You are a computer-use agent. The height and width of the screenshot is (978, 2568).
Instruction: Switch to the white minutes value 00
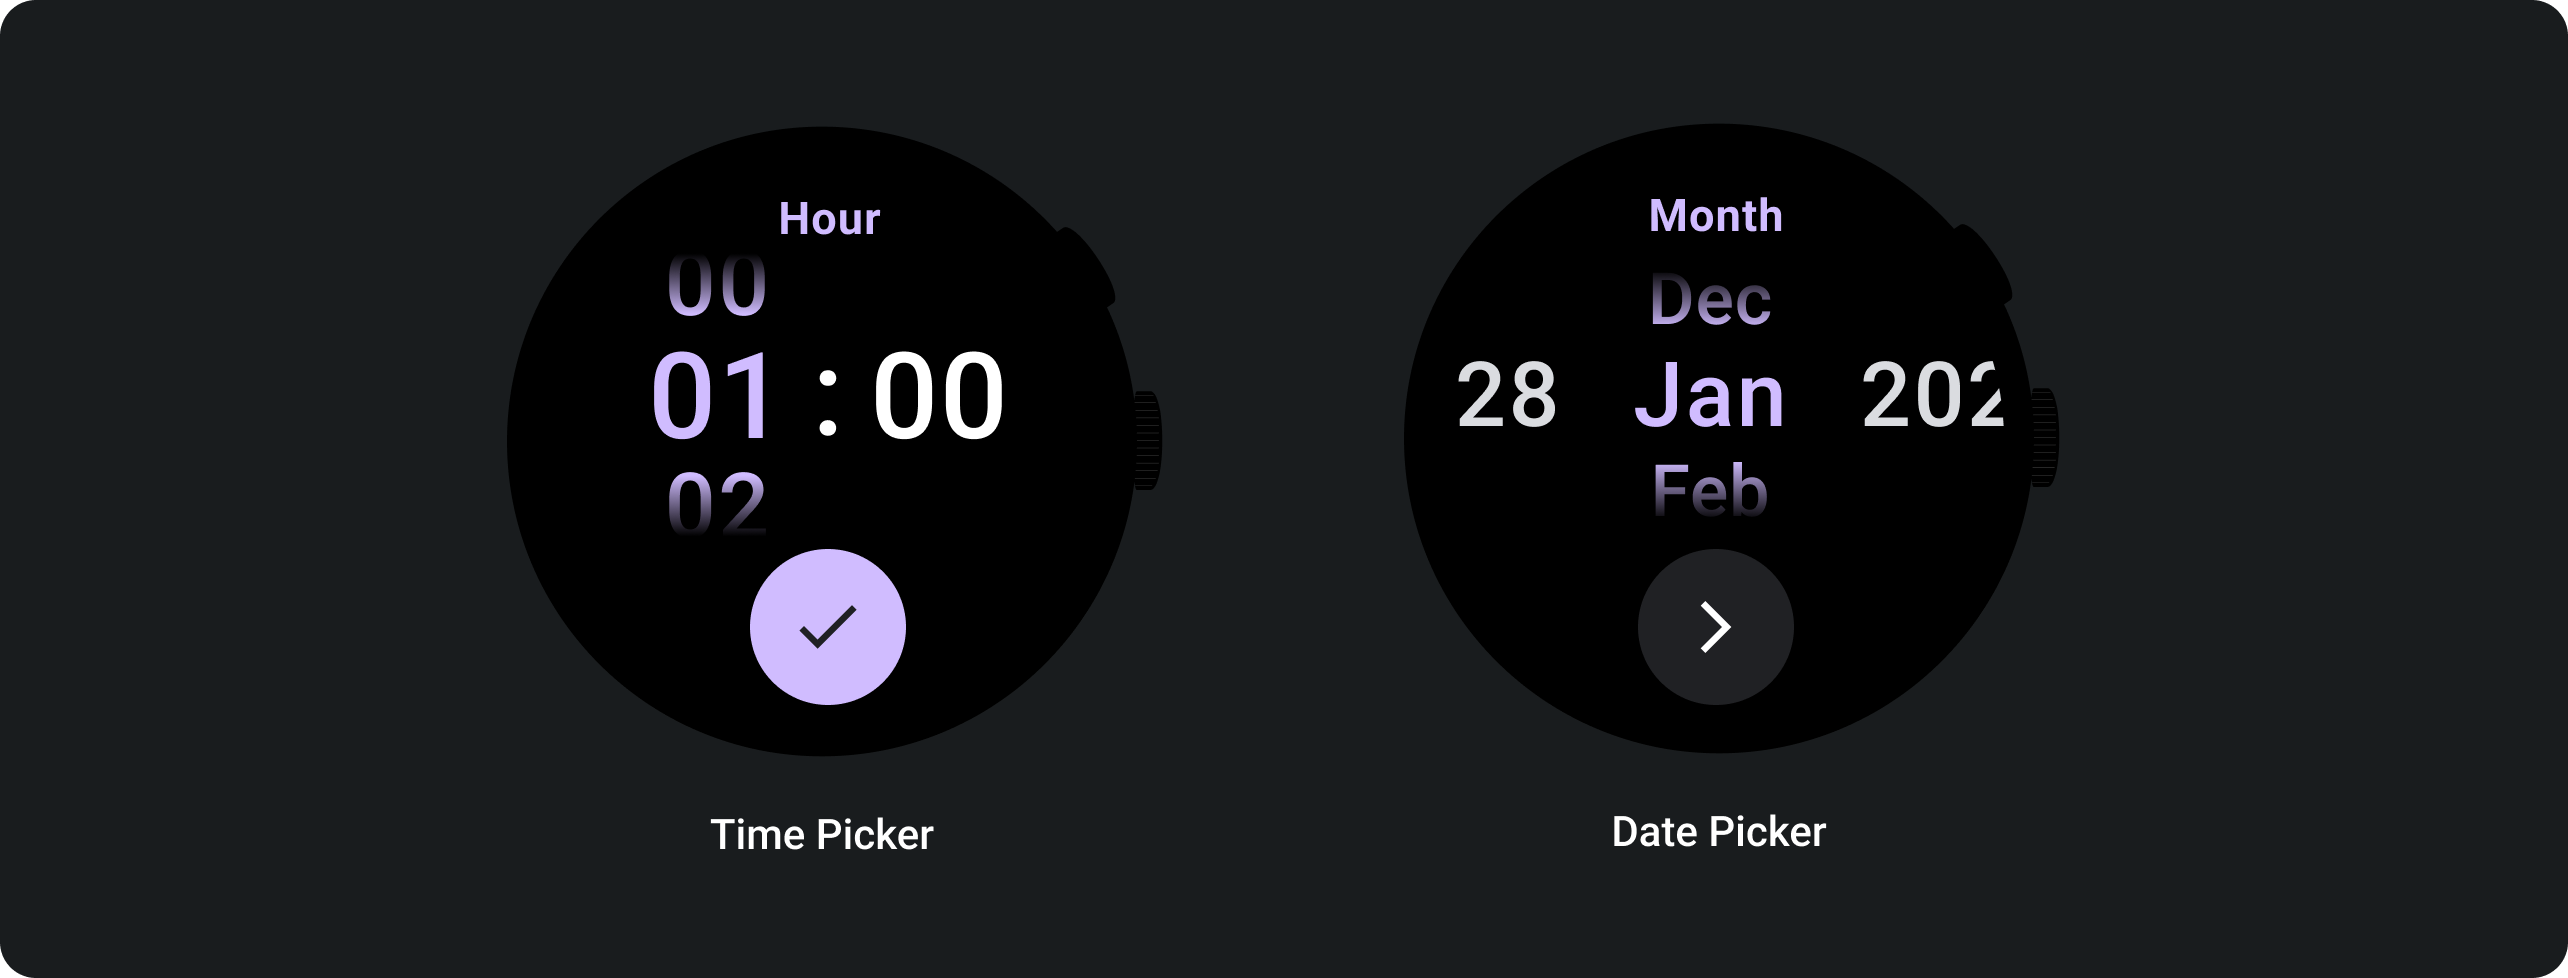pos(938,396)
